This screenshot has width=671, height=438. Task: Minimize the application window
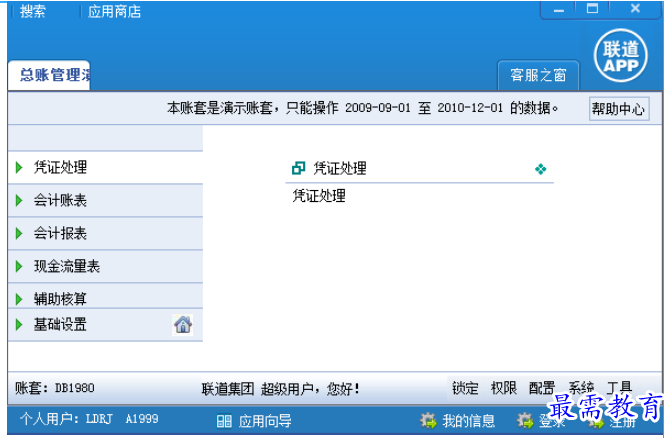tap(558, 9)
